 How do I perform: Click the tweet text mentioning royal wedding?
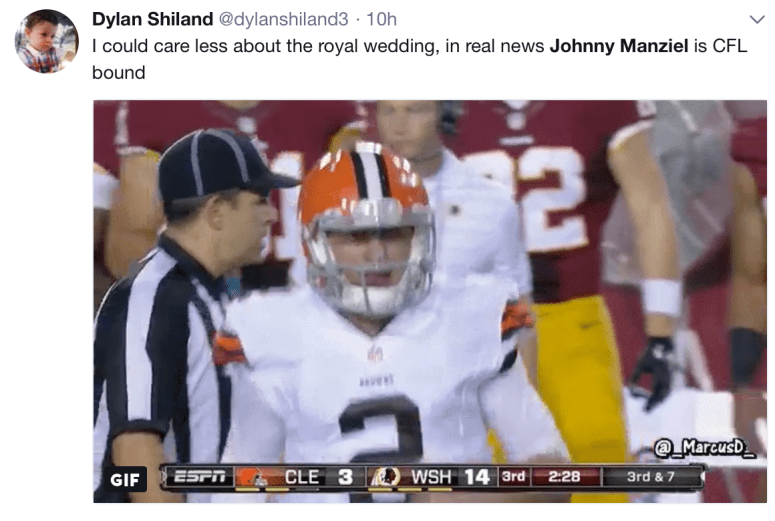click(x=419, y=59)
